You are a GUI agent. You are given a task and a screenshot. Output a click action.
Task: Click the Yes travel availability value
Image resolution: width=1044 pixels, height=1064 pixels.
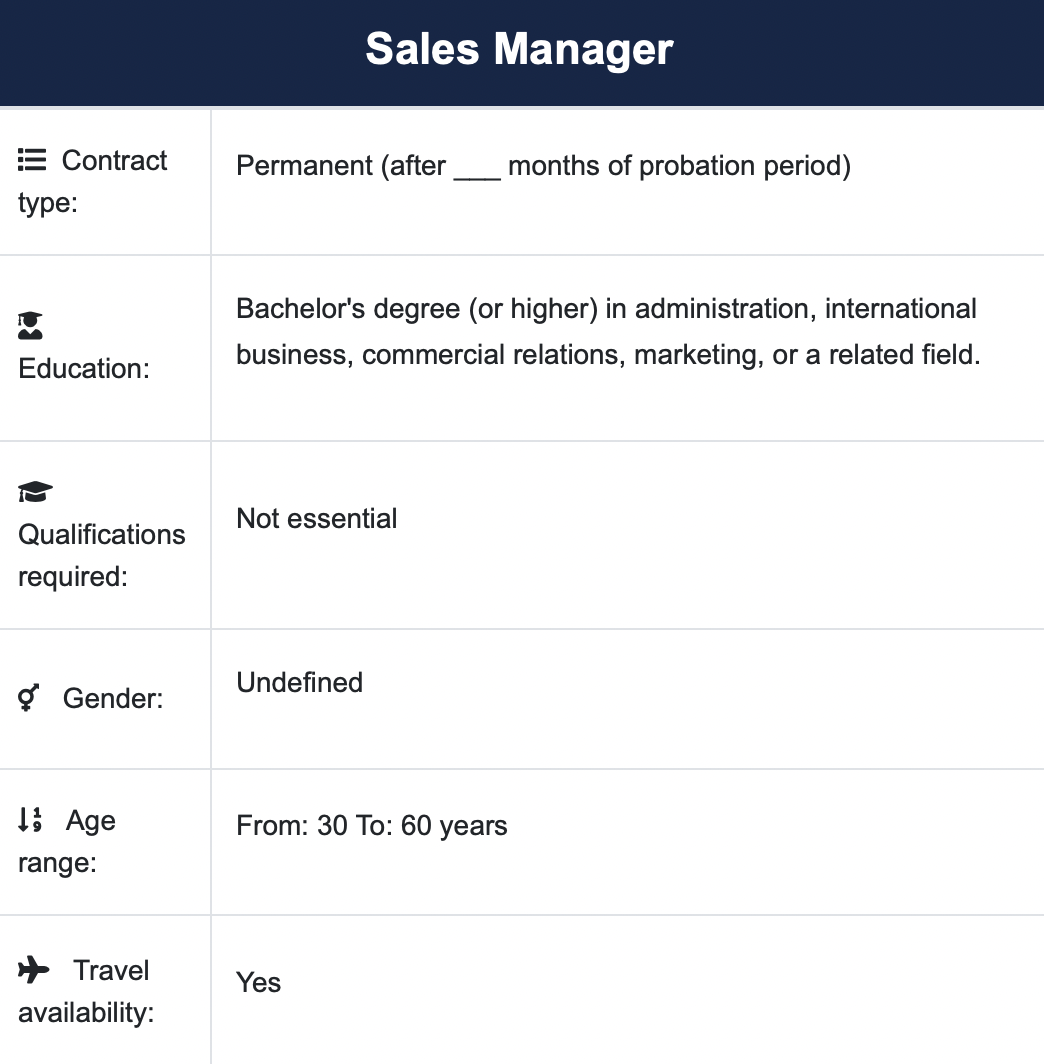[x=258, y=983]
